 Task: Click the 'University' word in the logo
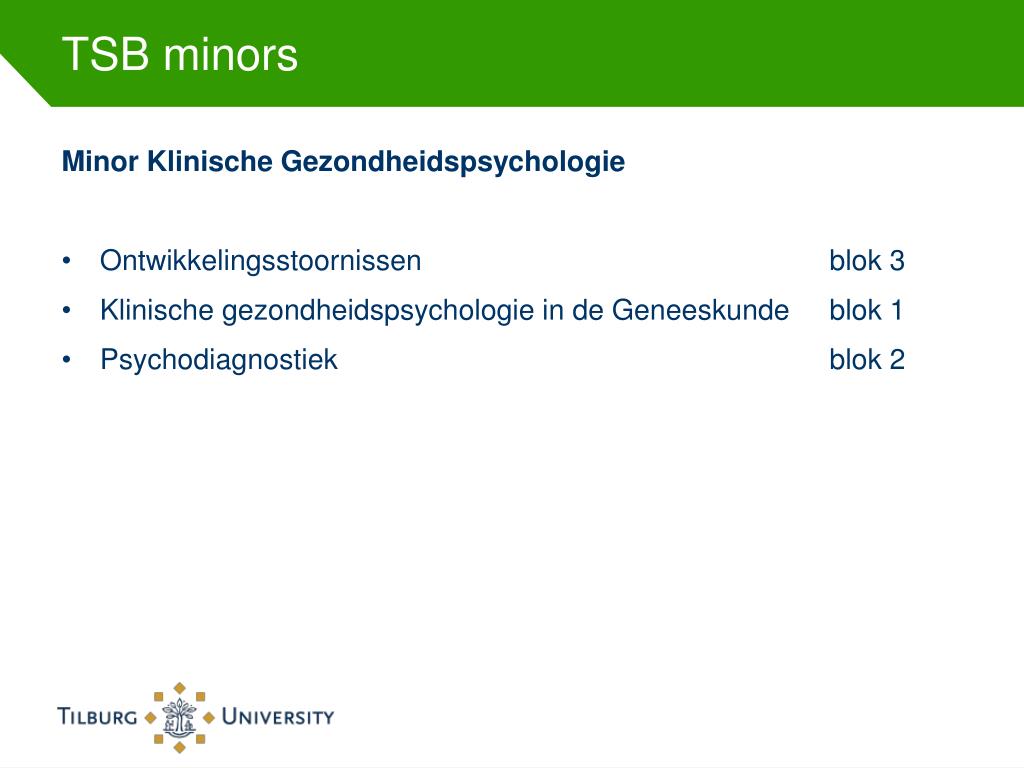(x=278, y=716)
